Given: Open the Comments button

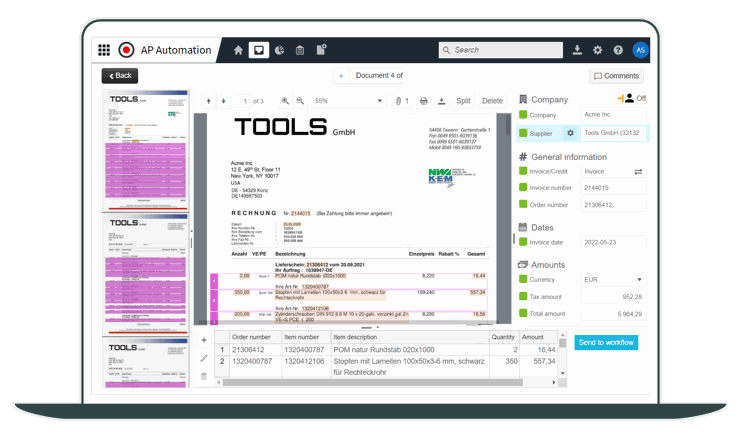Looking at the screenshot, I should (x=616, y=76).
